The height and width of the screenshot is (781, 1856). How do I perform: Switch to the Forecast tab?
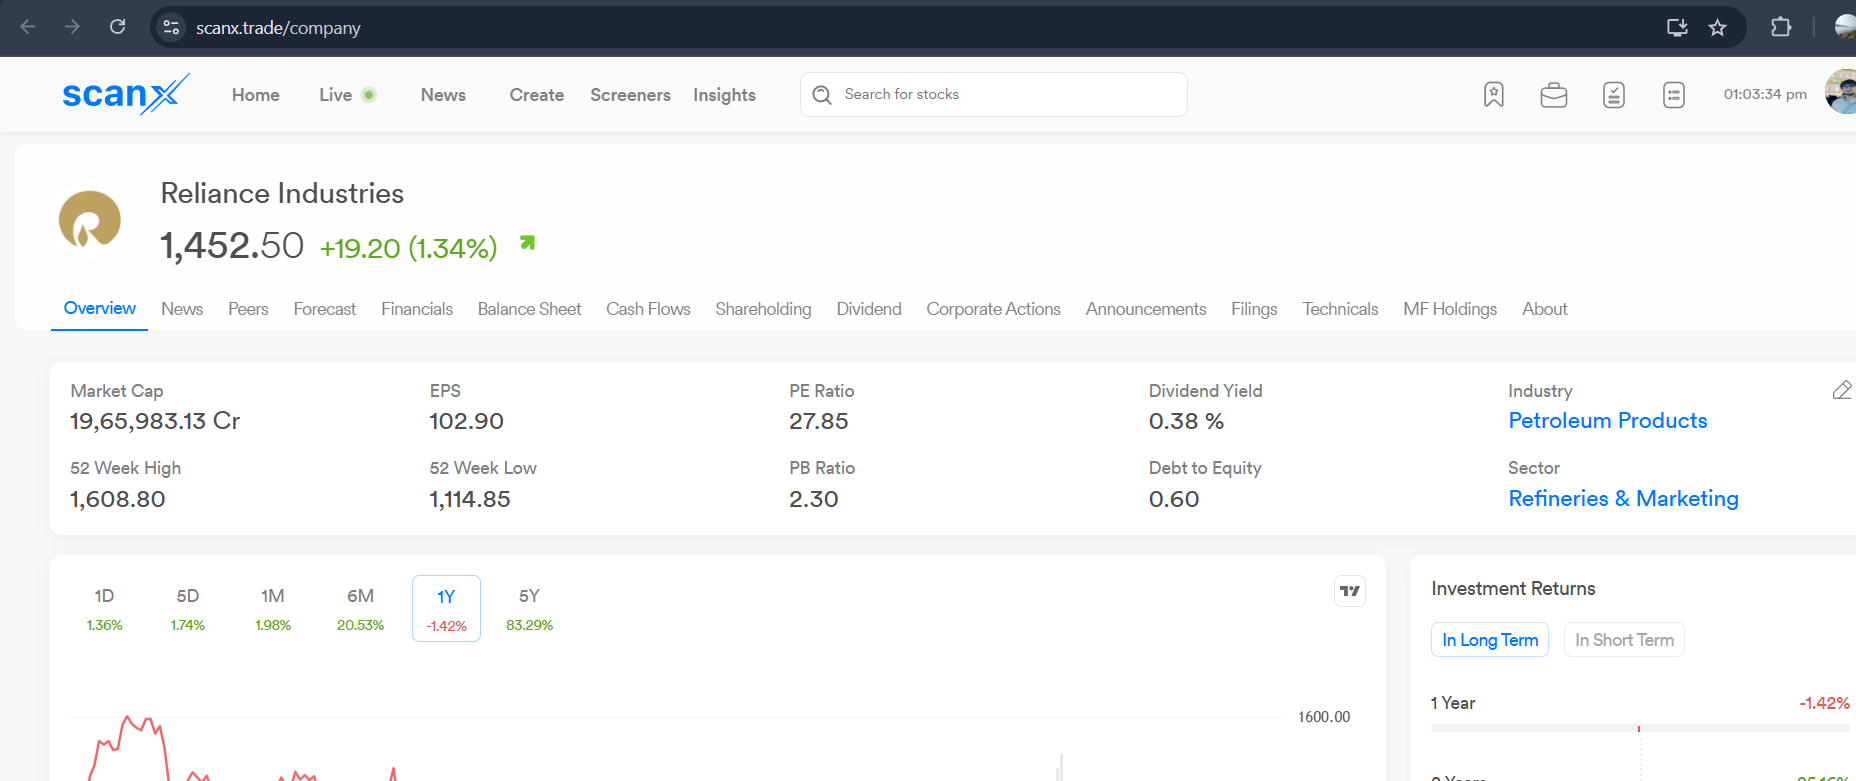[325, 309]
